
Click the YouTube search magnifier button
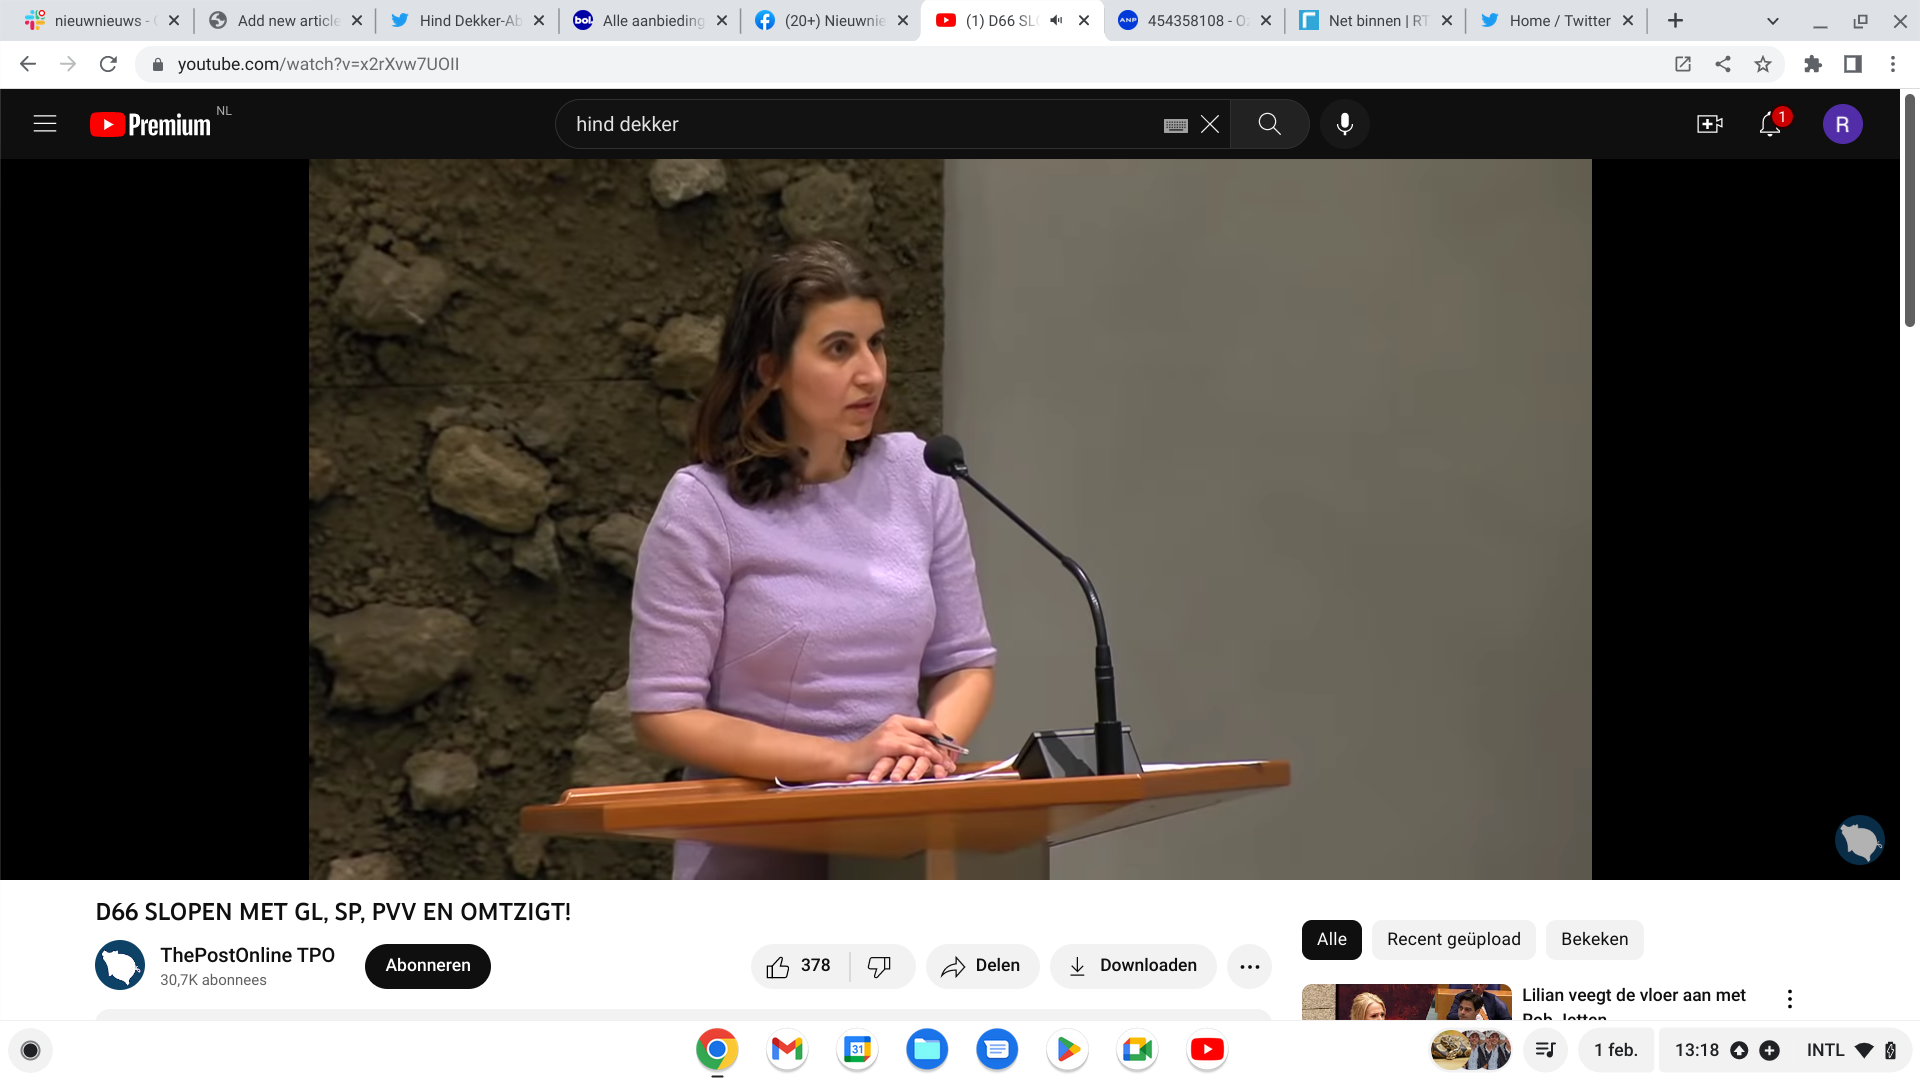click(1269, 124)
